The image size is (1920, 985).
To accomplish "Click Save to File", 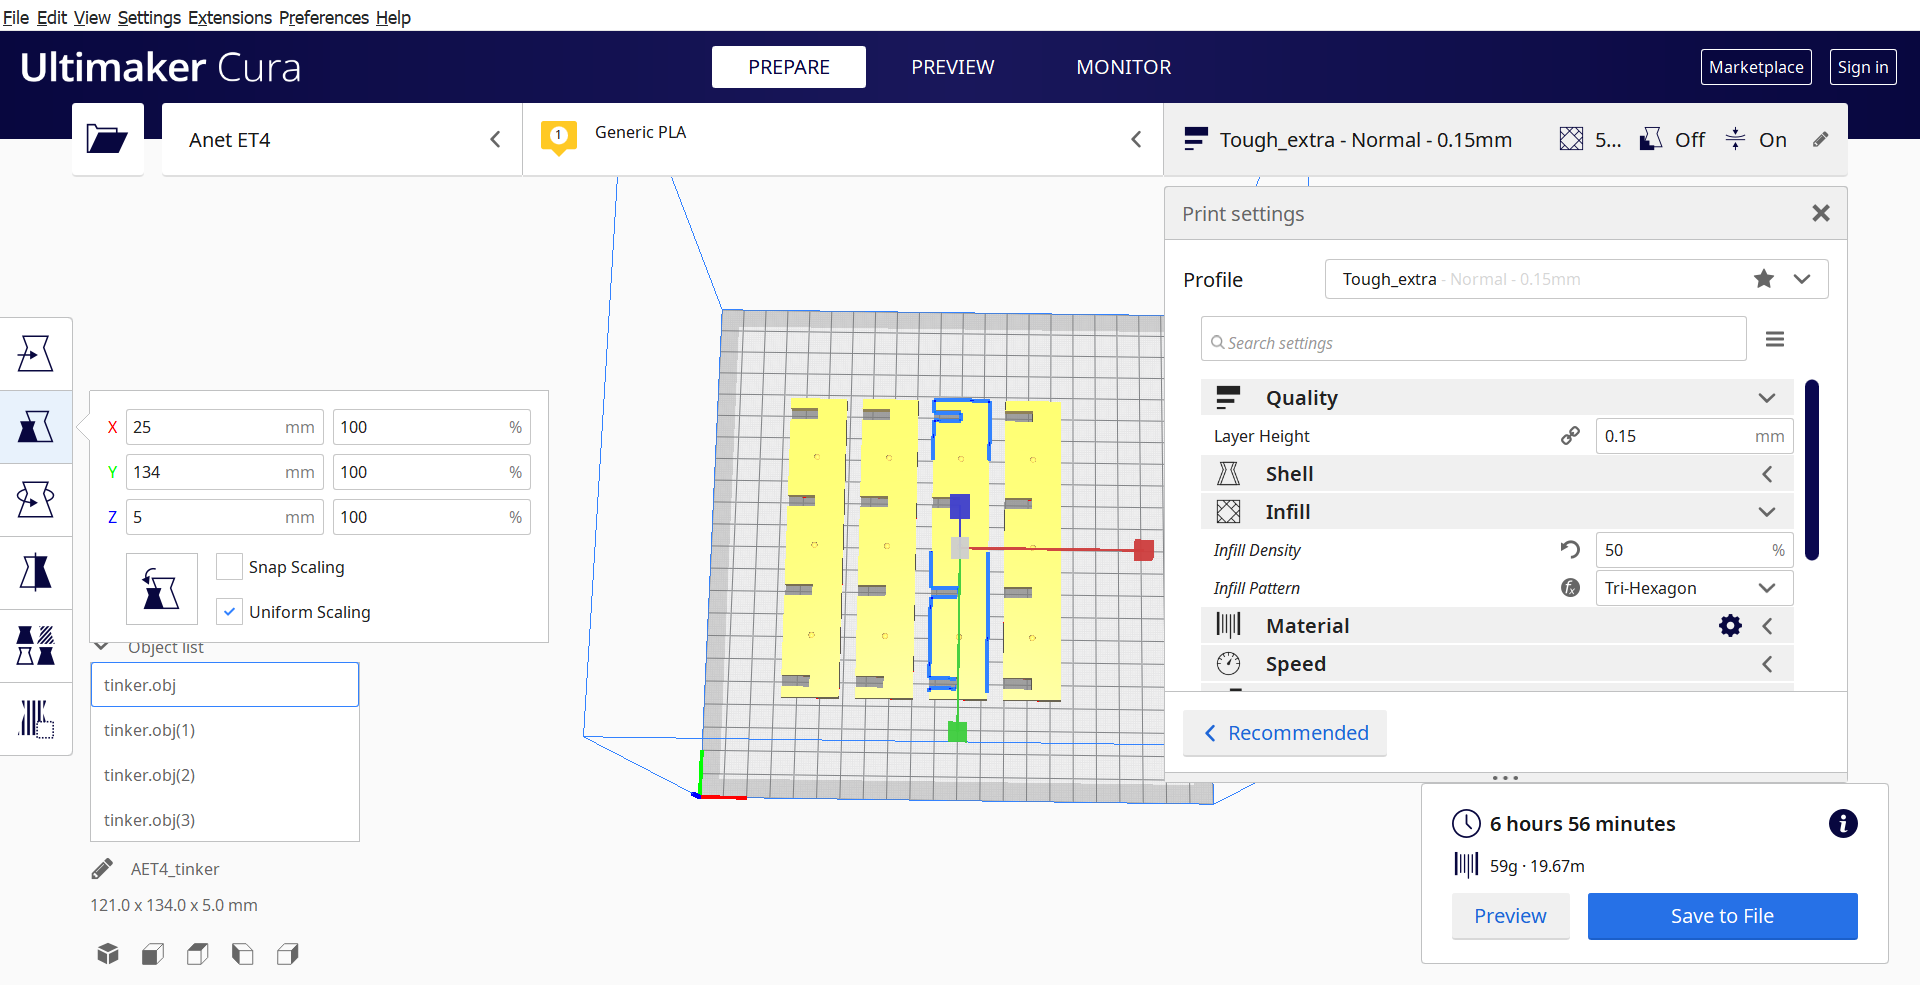I will [x=1722, y=916].
